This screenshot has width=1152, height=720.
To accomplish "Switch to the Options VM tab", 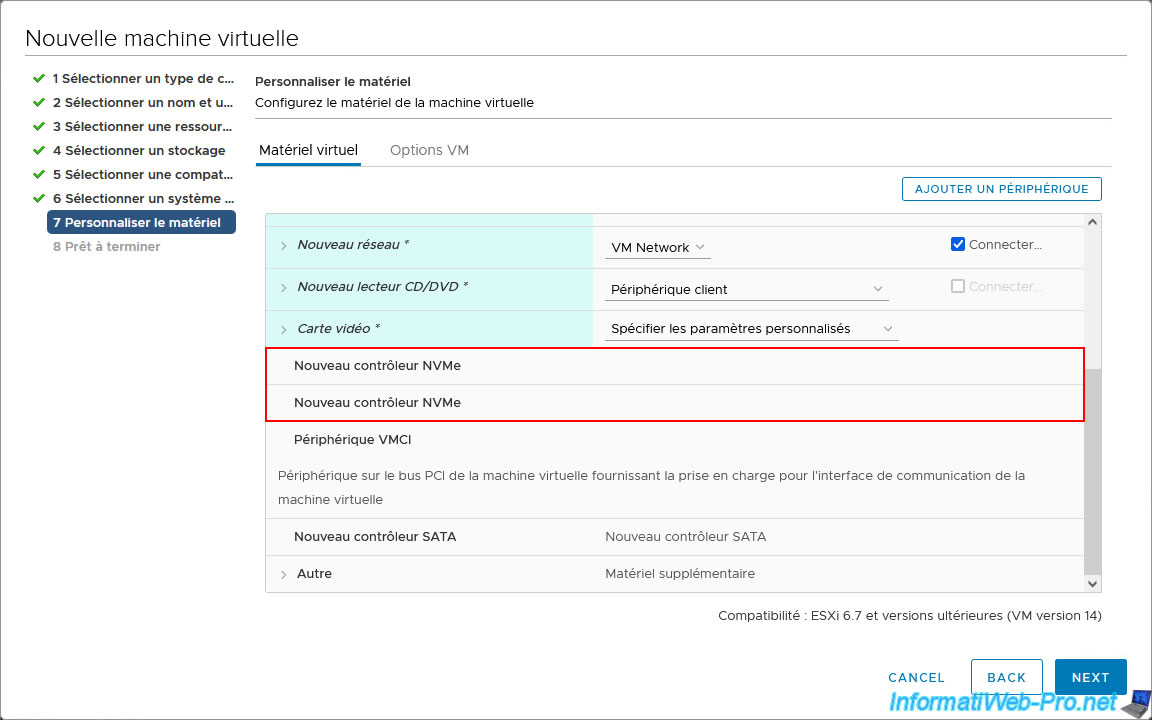I will coord(429,150).
